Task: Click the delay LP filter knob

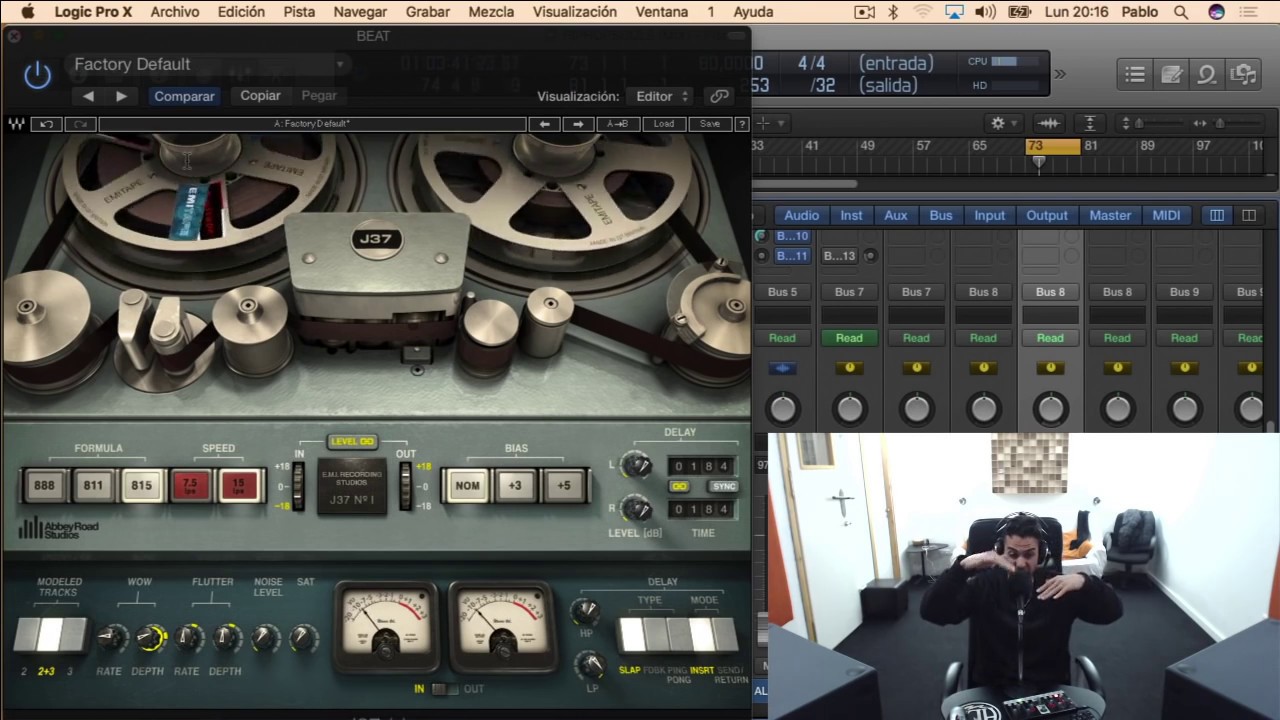Action: tap(591, 665)
